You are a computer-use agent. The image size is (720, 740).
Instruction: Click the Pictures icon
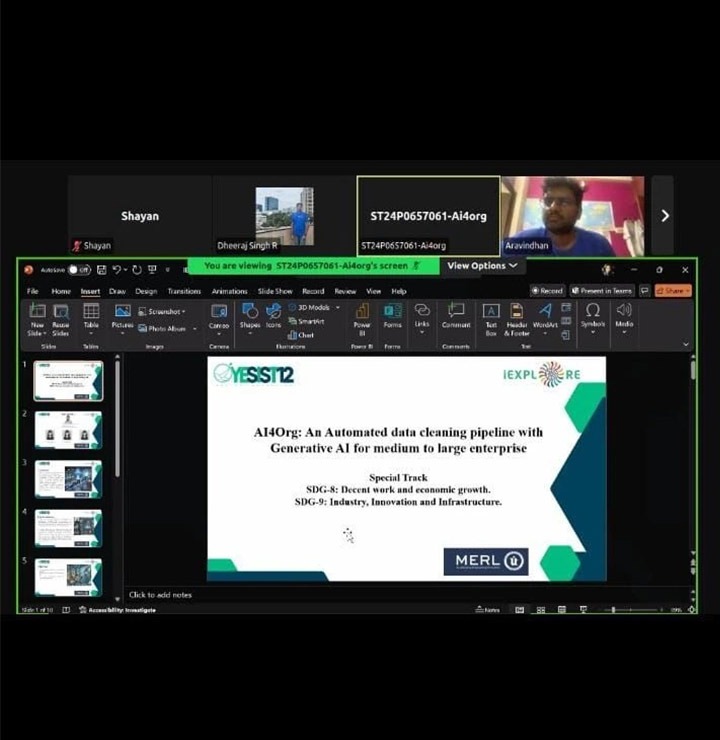(x=122, y=316)
